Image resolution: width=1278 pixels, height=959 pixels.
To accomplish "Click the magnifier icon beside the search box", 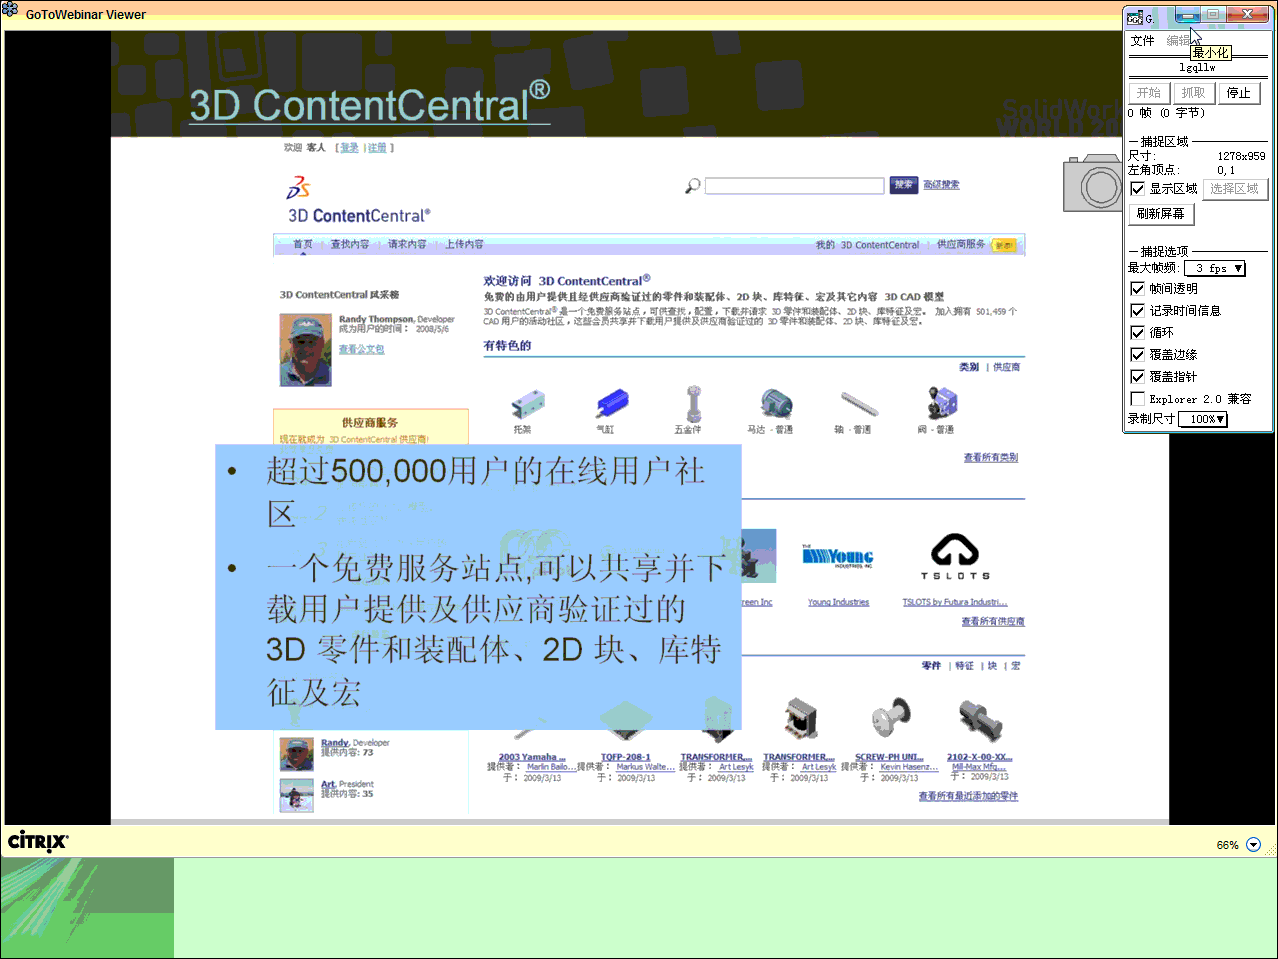I will [692, 186].
